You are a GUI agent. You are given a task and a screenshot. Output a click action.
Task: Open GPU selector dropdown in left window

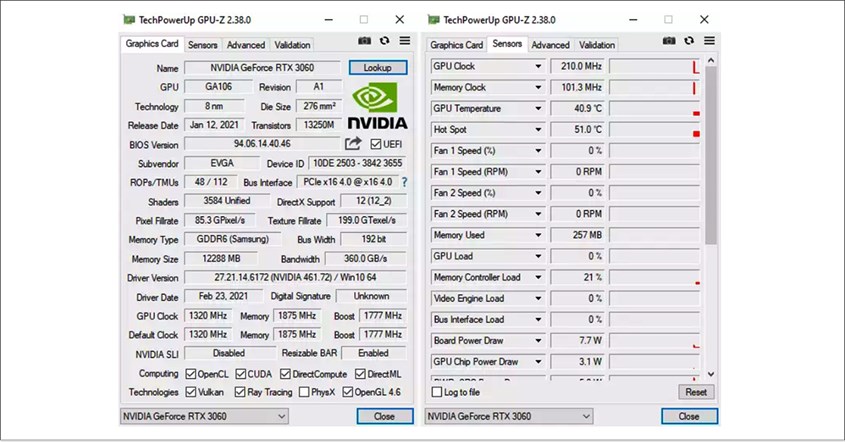(x=204, y=416)
